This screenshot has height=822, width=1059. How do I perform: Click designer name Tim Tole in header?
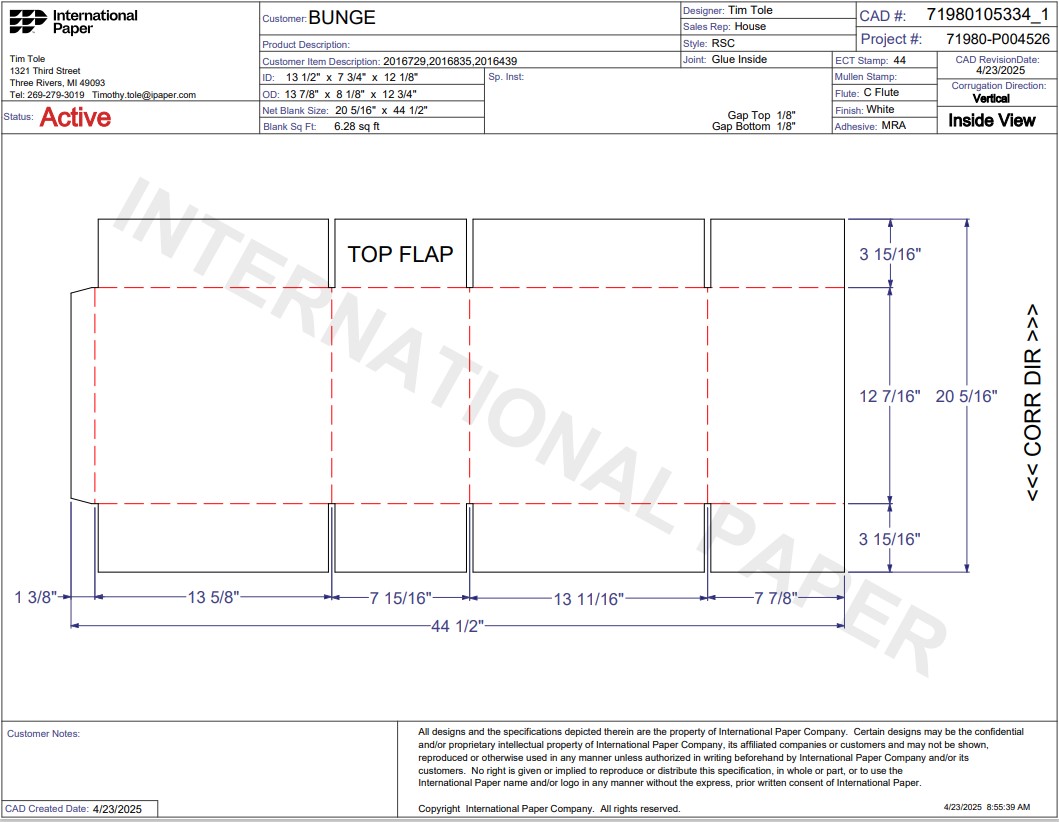(750, 10)
